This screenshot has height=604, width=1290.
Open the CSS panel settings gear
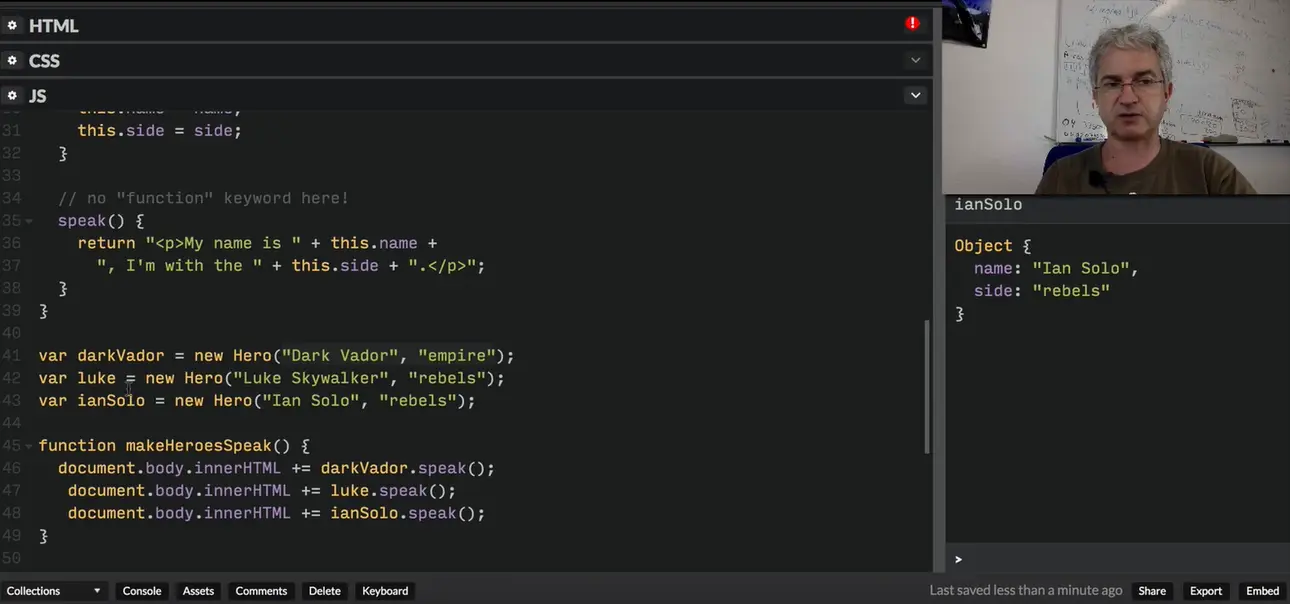click(12, 60)
